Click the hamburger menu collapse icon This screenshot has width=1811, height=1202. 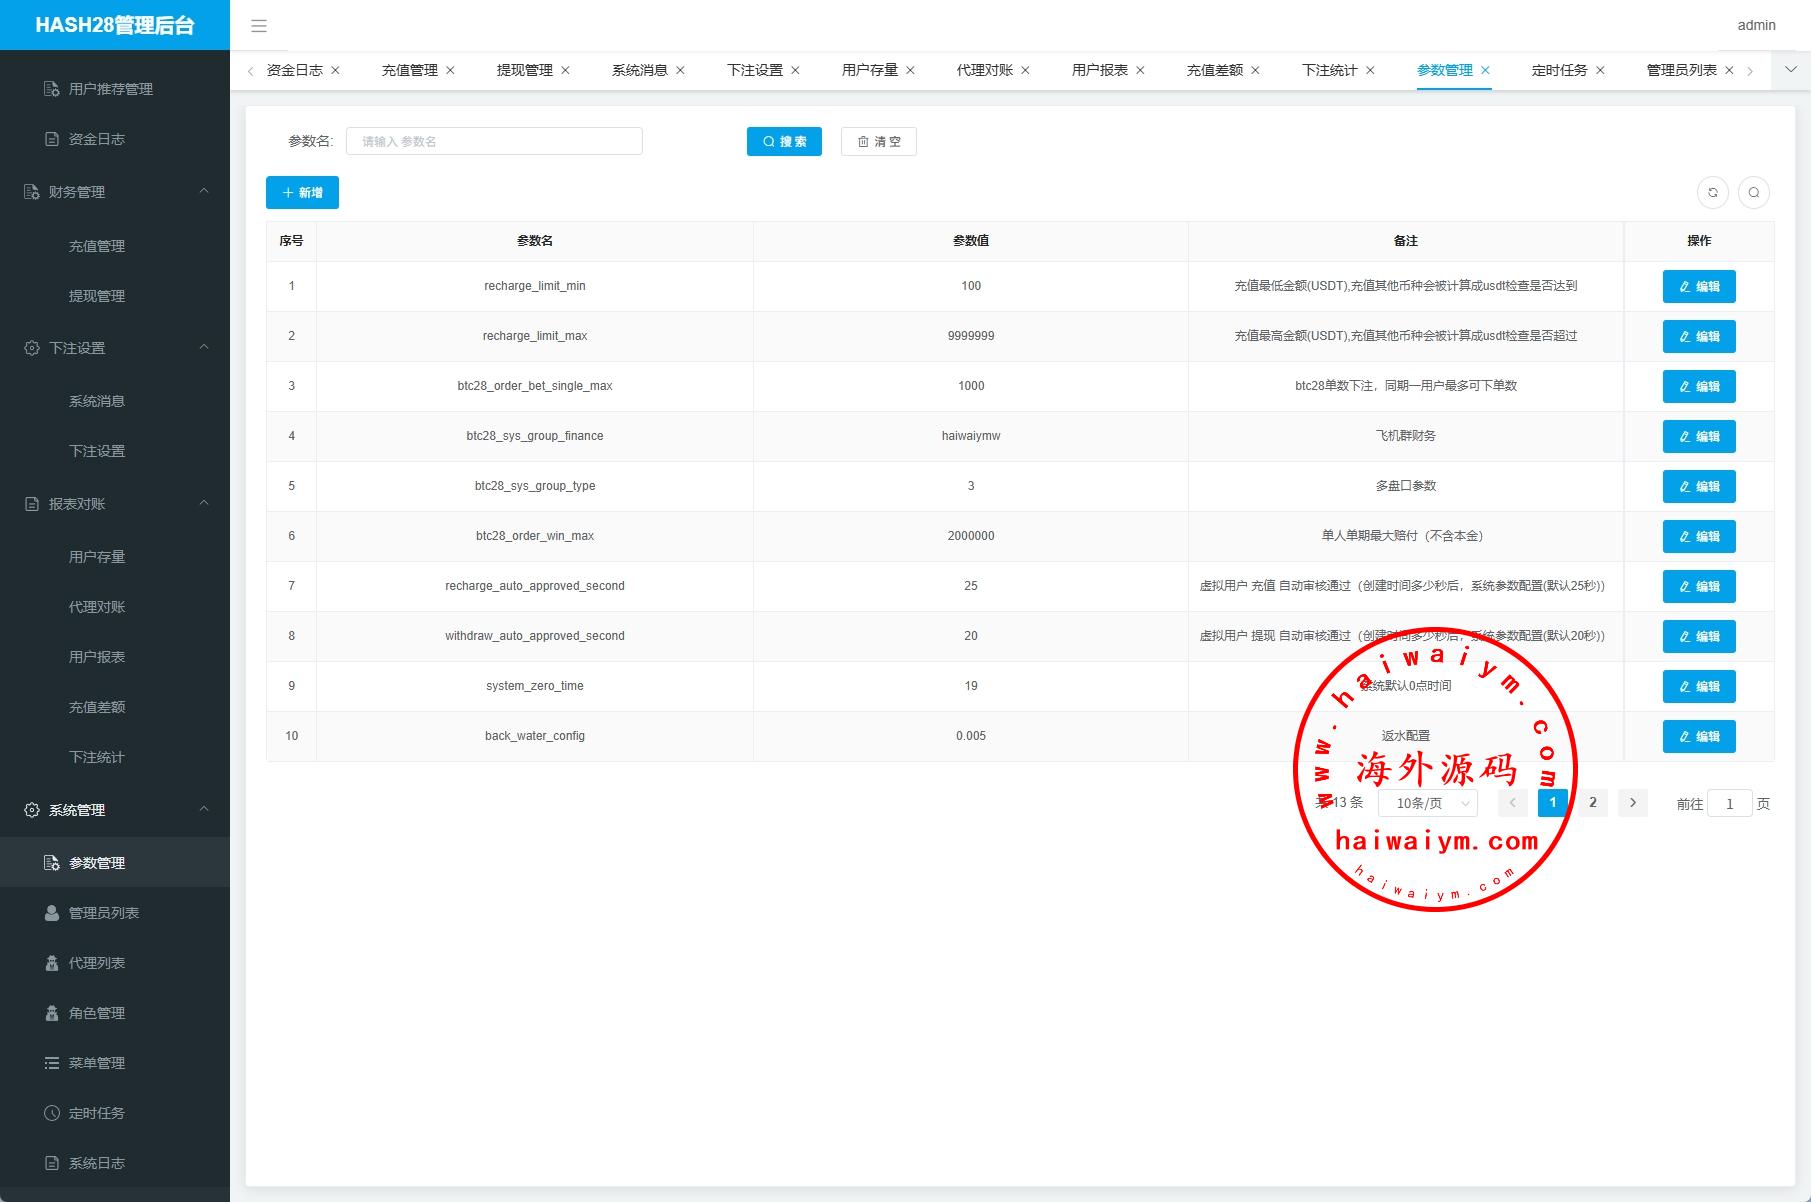(259, 26)
